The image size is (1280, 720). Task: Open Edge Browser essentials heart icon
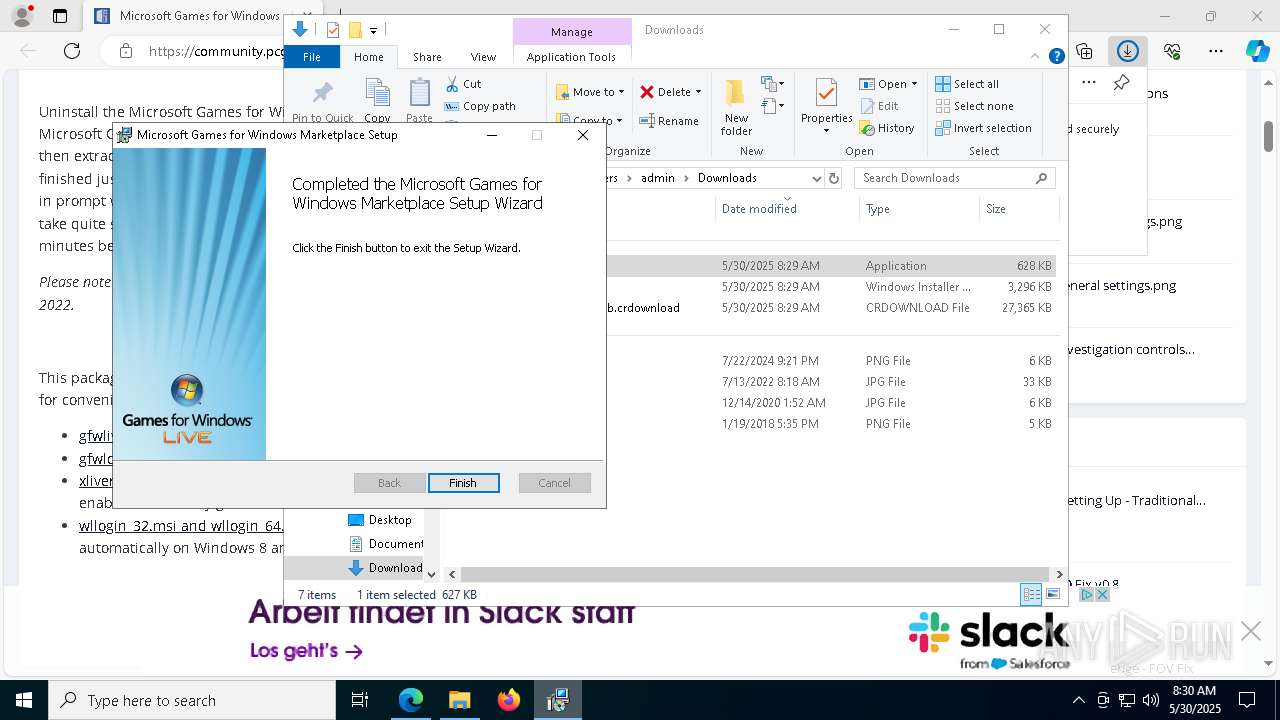(x=1172, y=51)
